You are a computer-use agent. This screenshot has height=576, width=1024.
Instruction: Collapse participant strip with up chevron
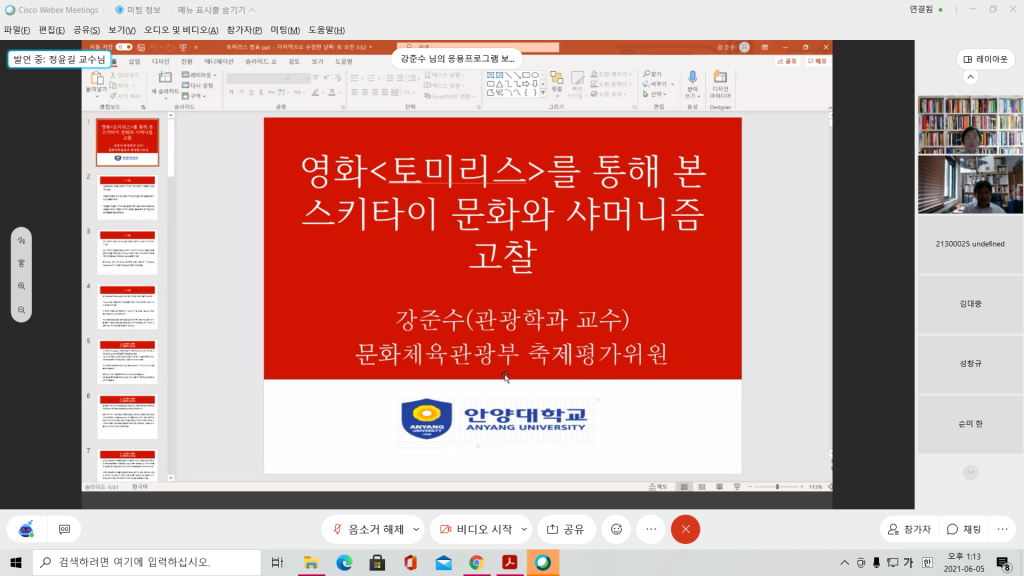tap(970, 77)
